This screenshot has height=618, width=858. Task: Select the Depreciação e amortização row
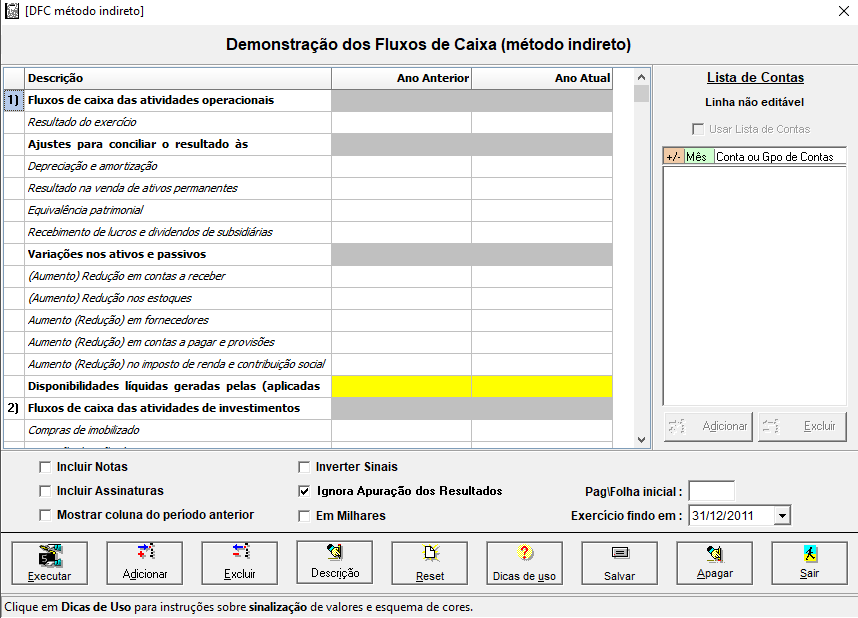pyautogui.click(x=308, y=166)
